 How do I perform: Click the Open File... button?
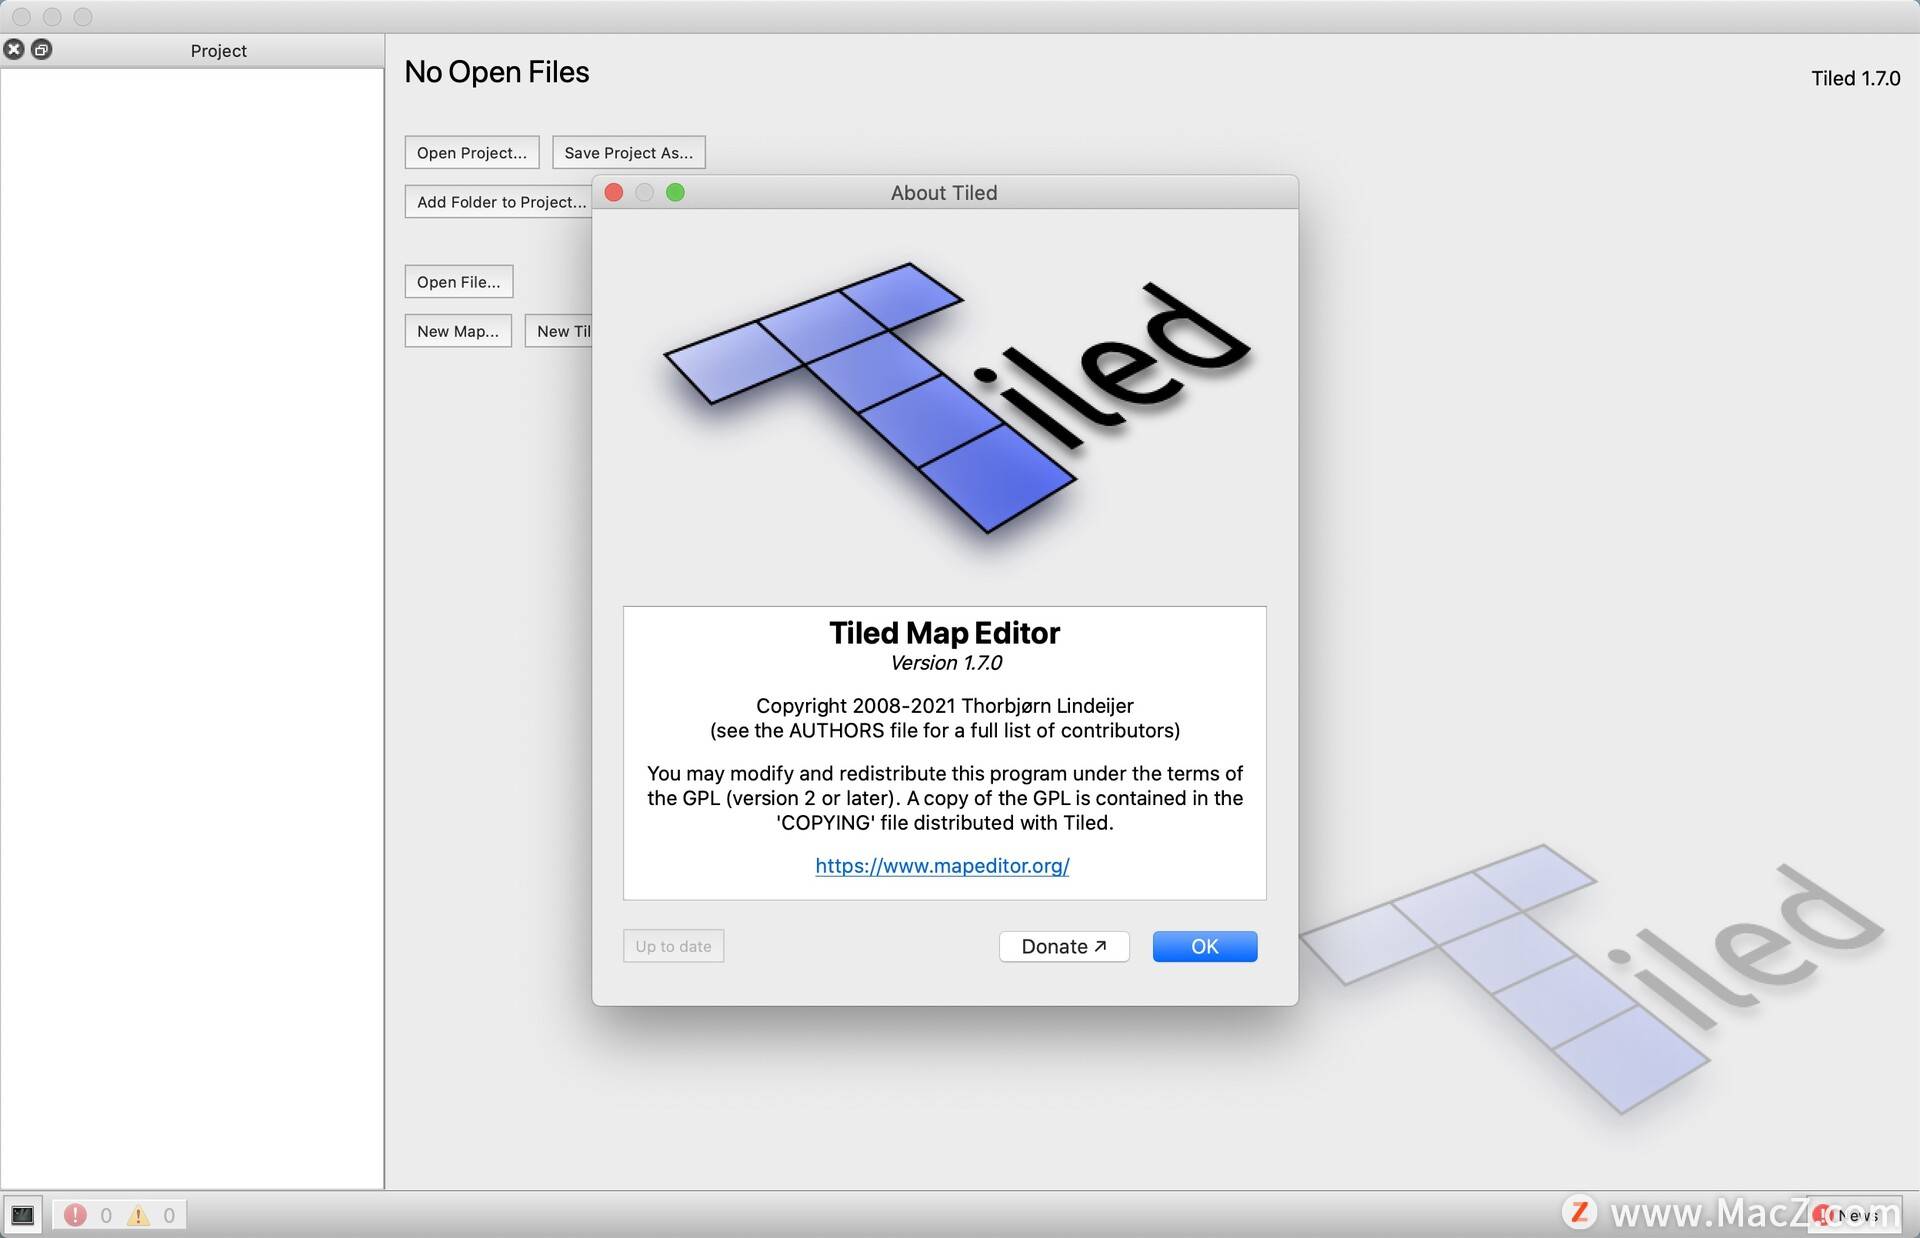click(x=458, y=281)
